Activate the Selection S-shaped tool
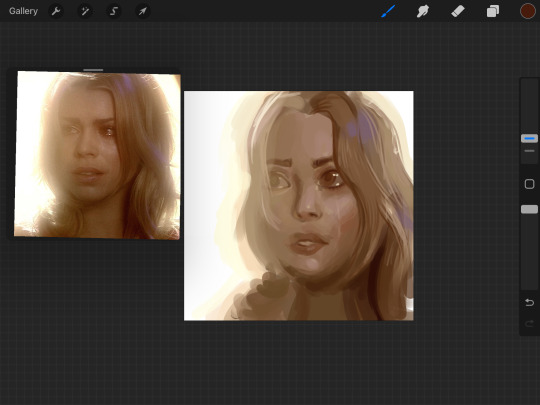Image resolution: width=540 pixels, height=405 pixels. click(114, 11)
